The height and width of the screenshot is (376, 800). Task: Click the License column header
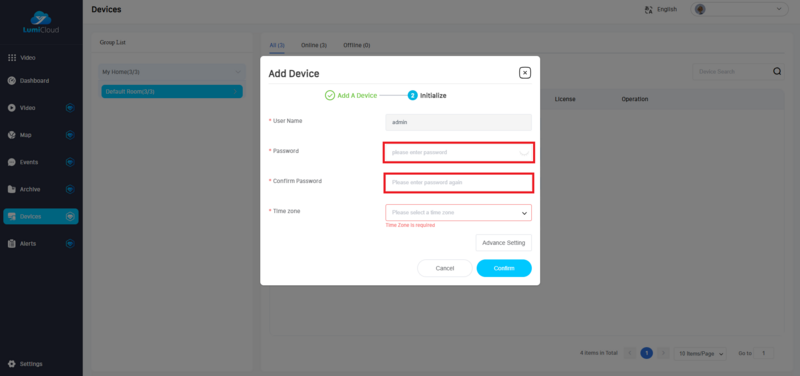pos(565,99)
